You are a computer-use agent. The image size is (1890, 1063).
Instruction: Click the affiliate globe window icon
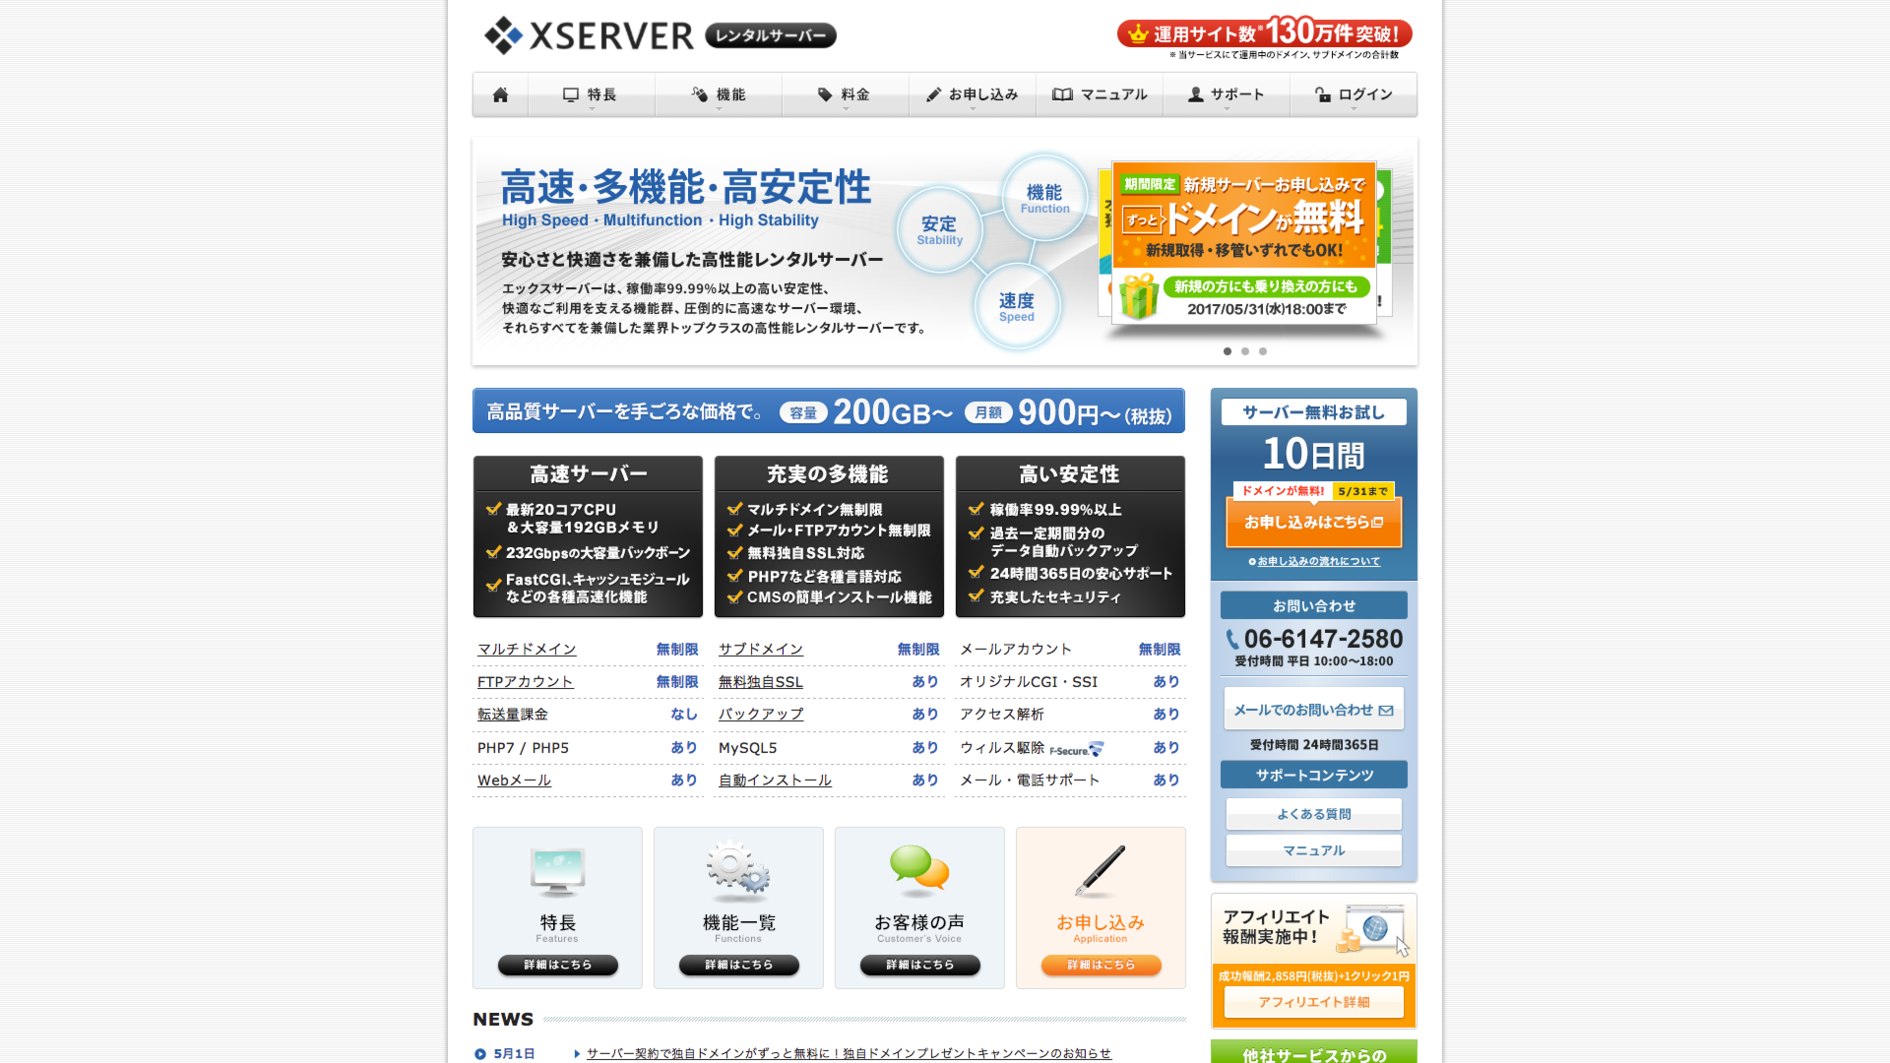click(x=1375, y=929)
